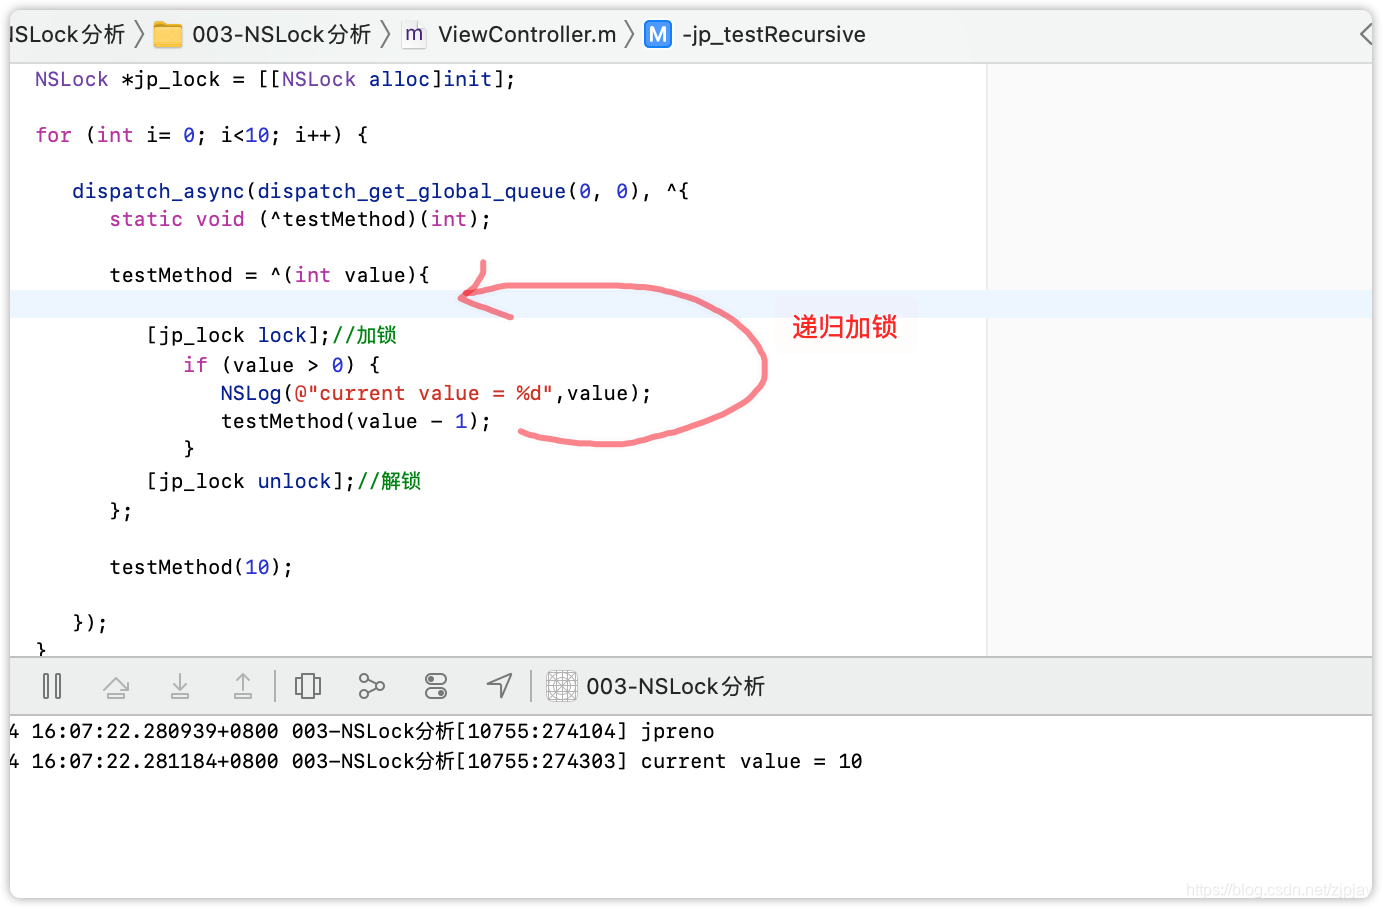The height and width of the screenshot is (908, 1382).
Task: Click the blue M method icon
Action: pos(658,35)
